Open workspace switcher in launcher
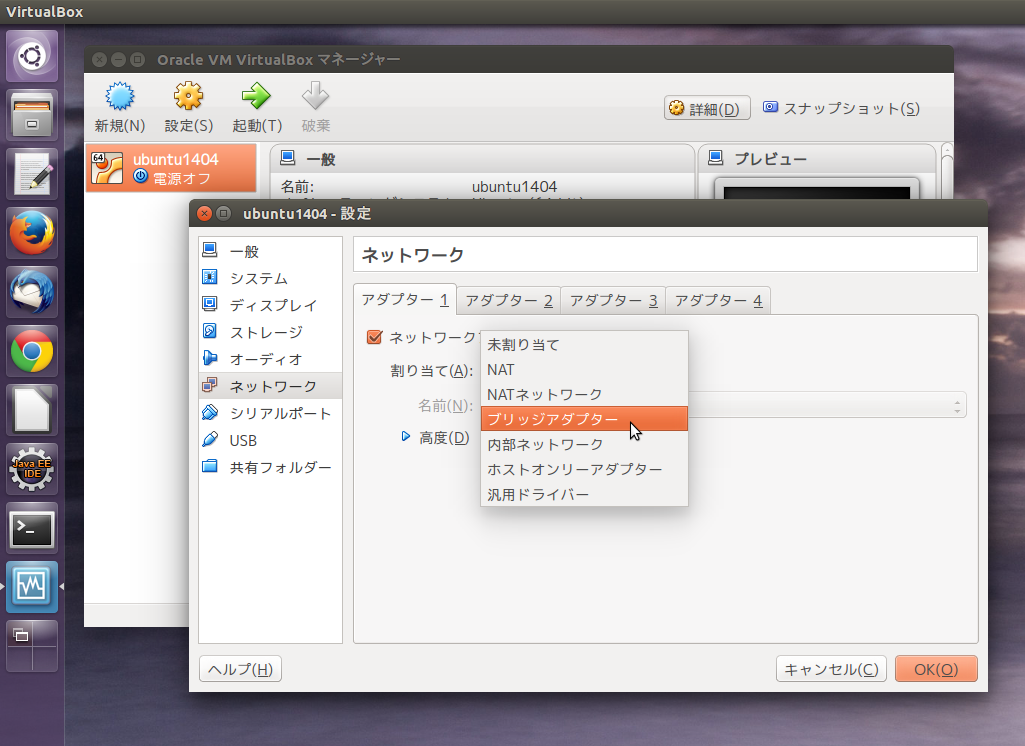1025x746 pixels. point(32,646)
